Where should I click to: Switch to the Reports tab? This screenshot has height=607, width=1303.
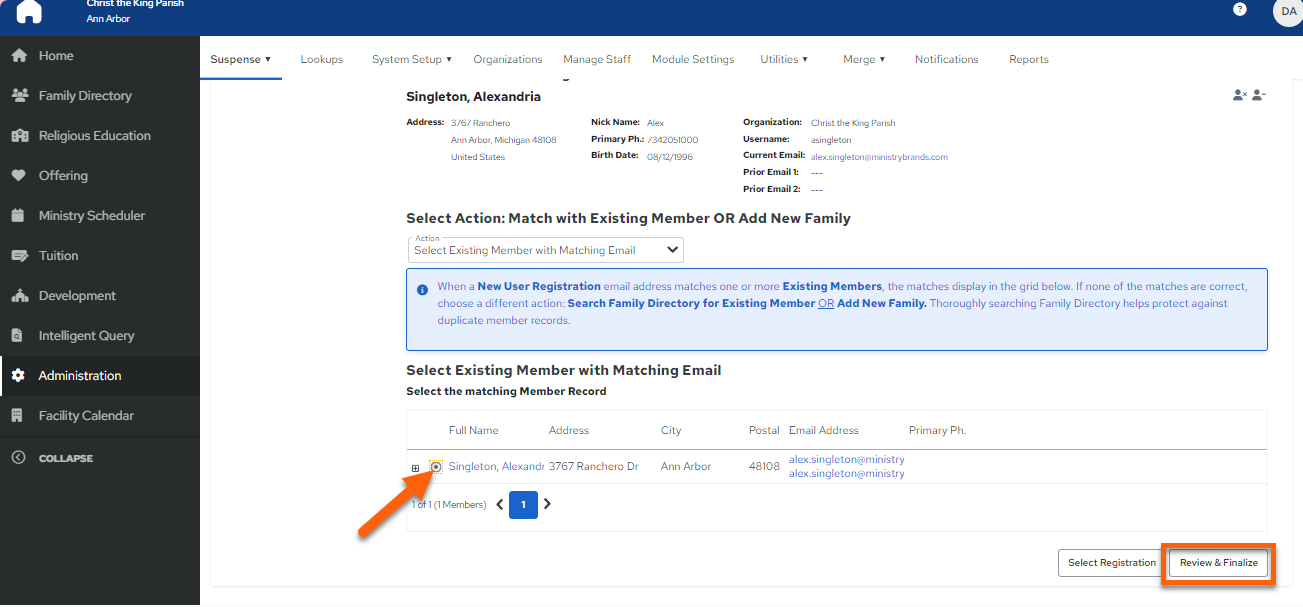[x=1029, y=59]
